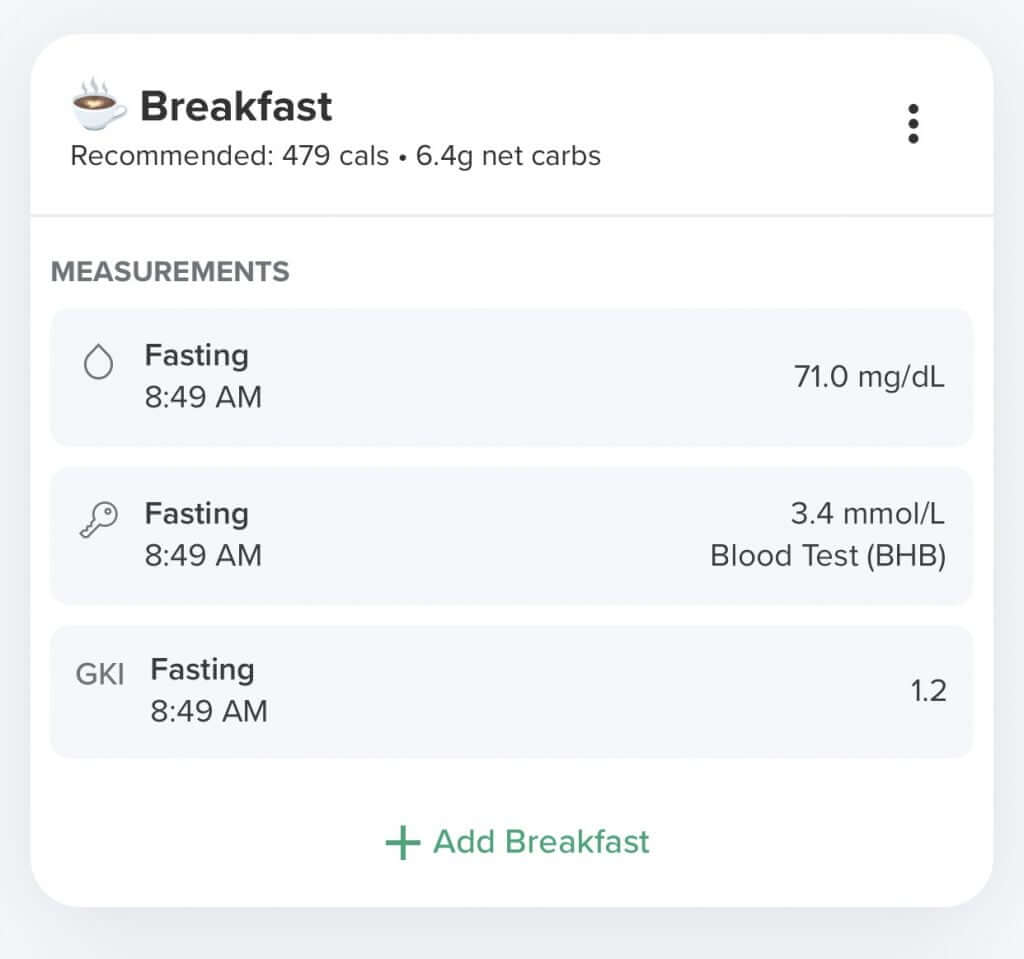The height and width of the screenshot is (959, 1024).
Task: Click the Blood Test (BHB) label
Action: coord(828,556)
